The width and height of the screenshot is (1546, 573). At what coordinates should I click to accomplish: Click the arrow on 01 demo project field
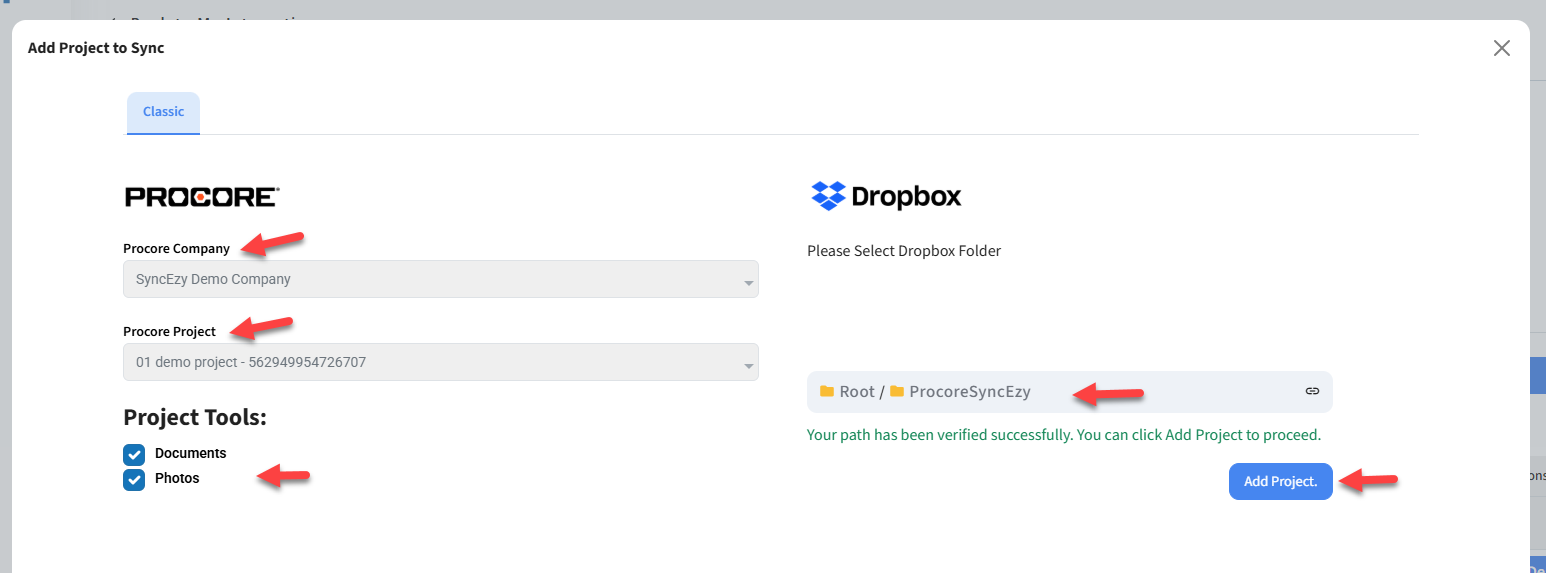pyautogui.click(x=748, y=366)
